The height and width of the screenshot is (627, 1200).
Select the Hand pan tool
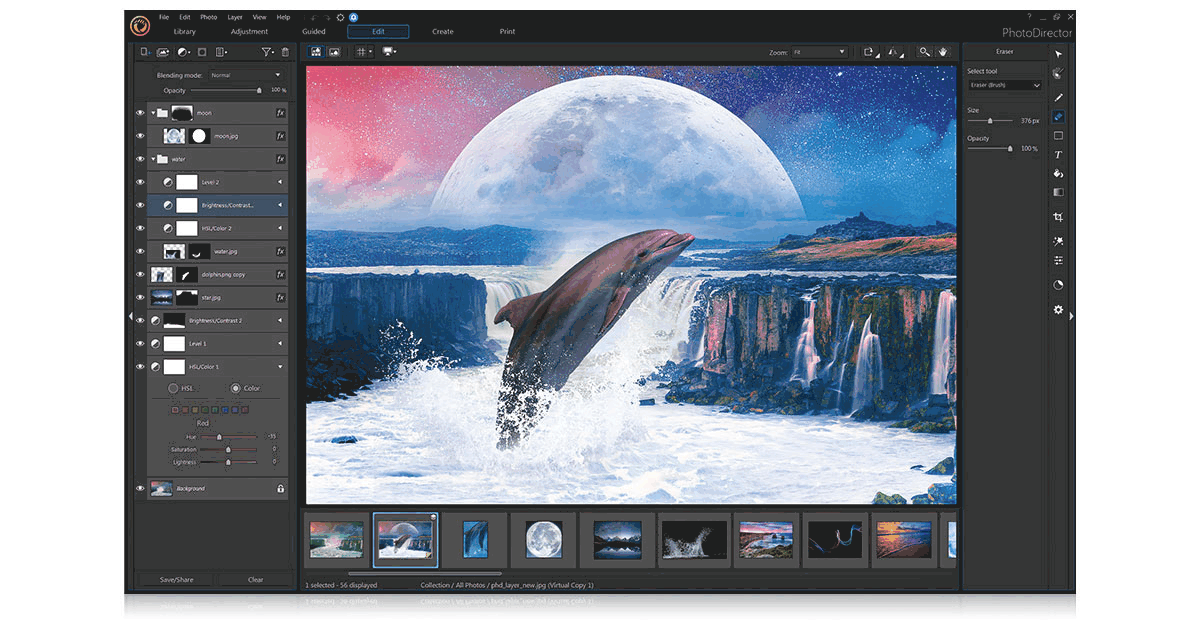coord(943,51)
